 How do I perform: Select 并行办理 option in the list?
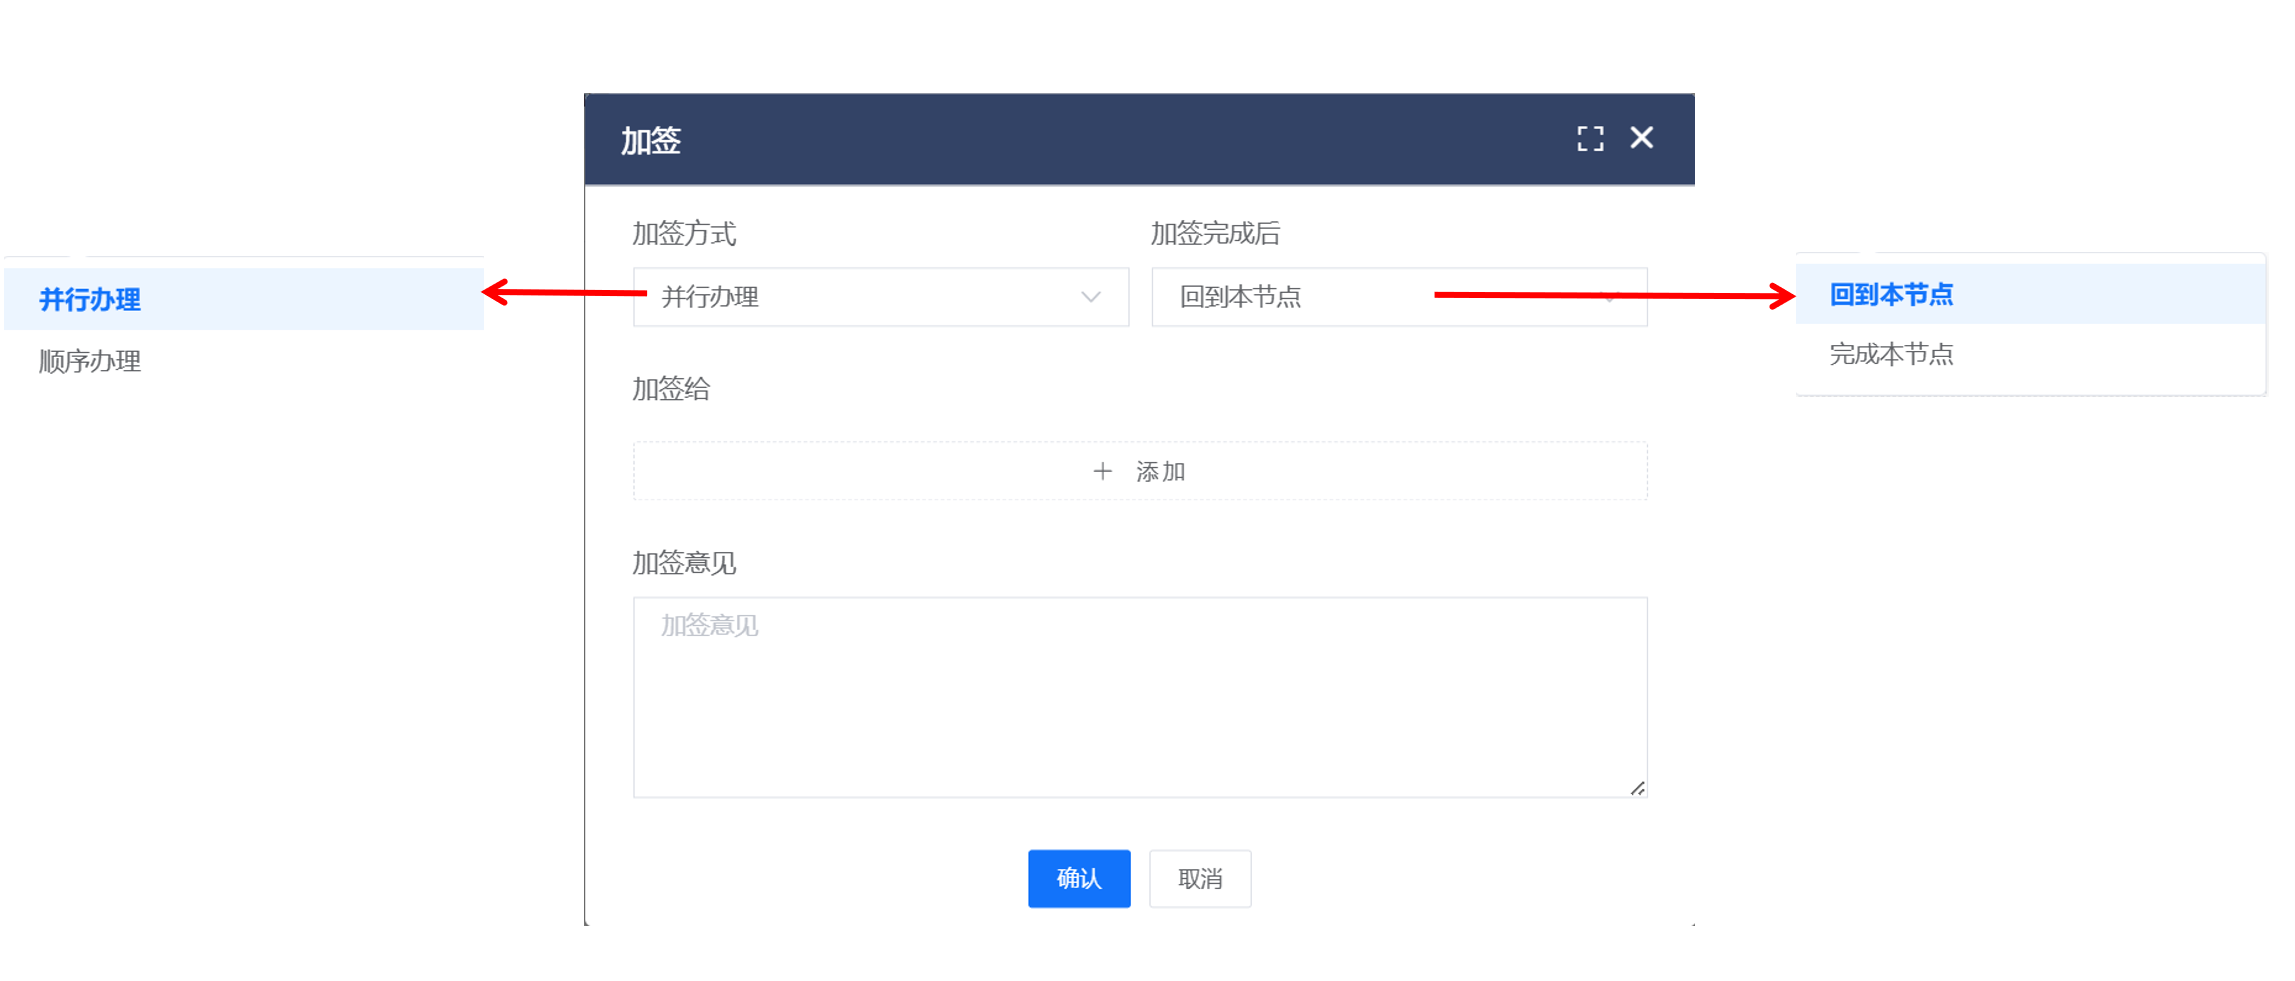click(x=90, y=299)
